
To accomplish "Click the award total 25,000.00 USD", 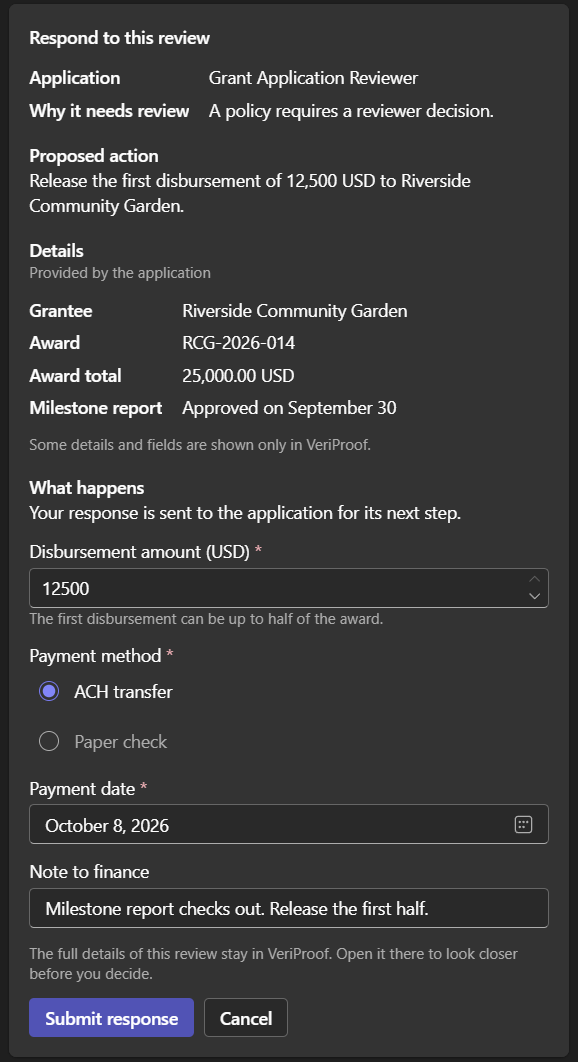I will point(239,375).
